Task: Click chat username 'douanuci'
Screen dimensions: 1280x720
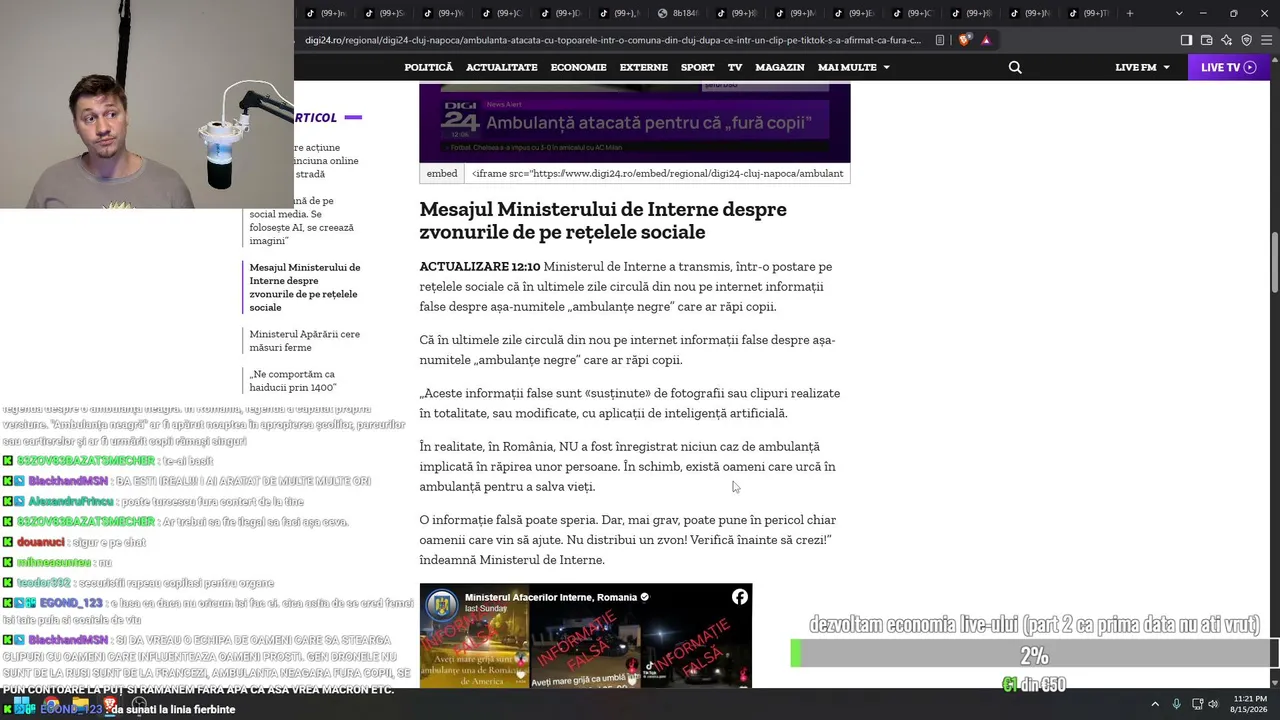Action: 41,542
